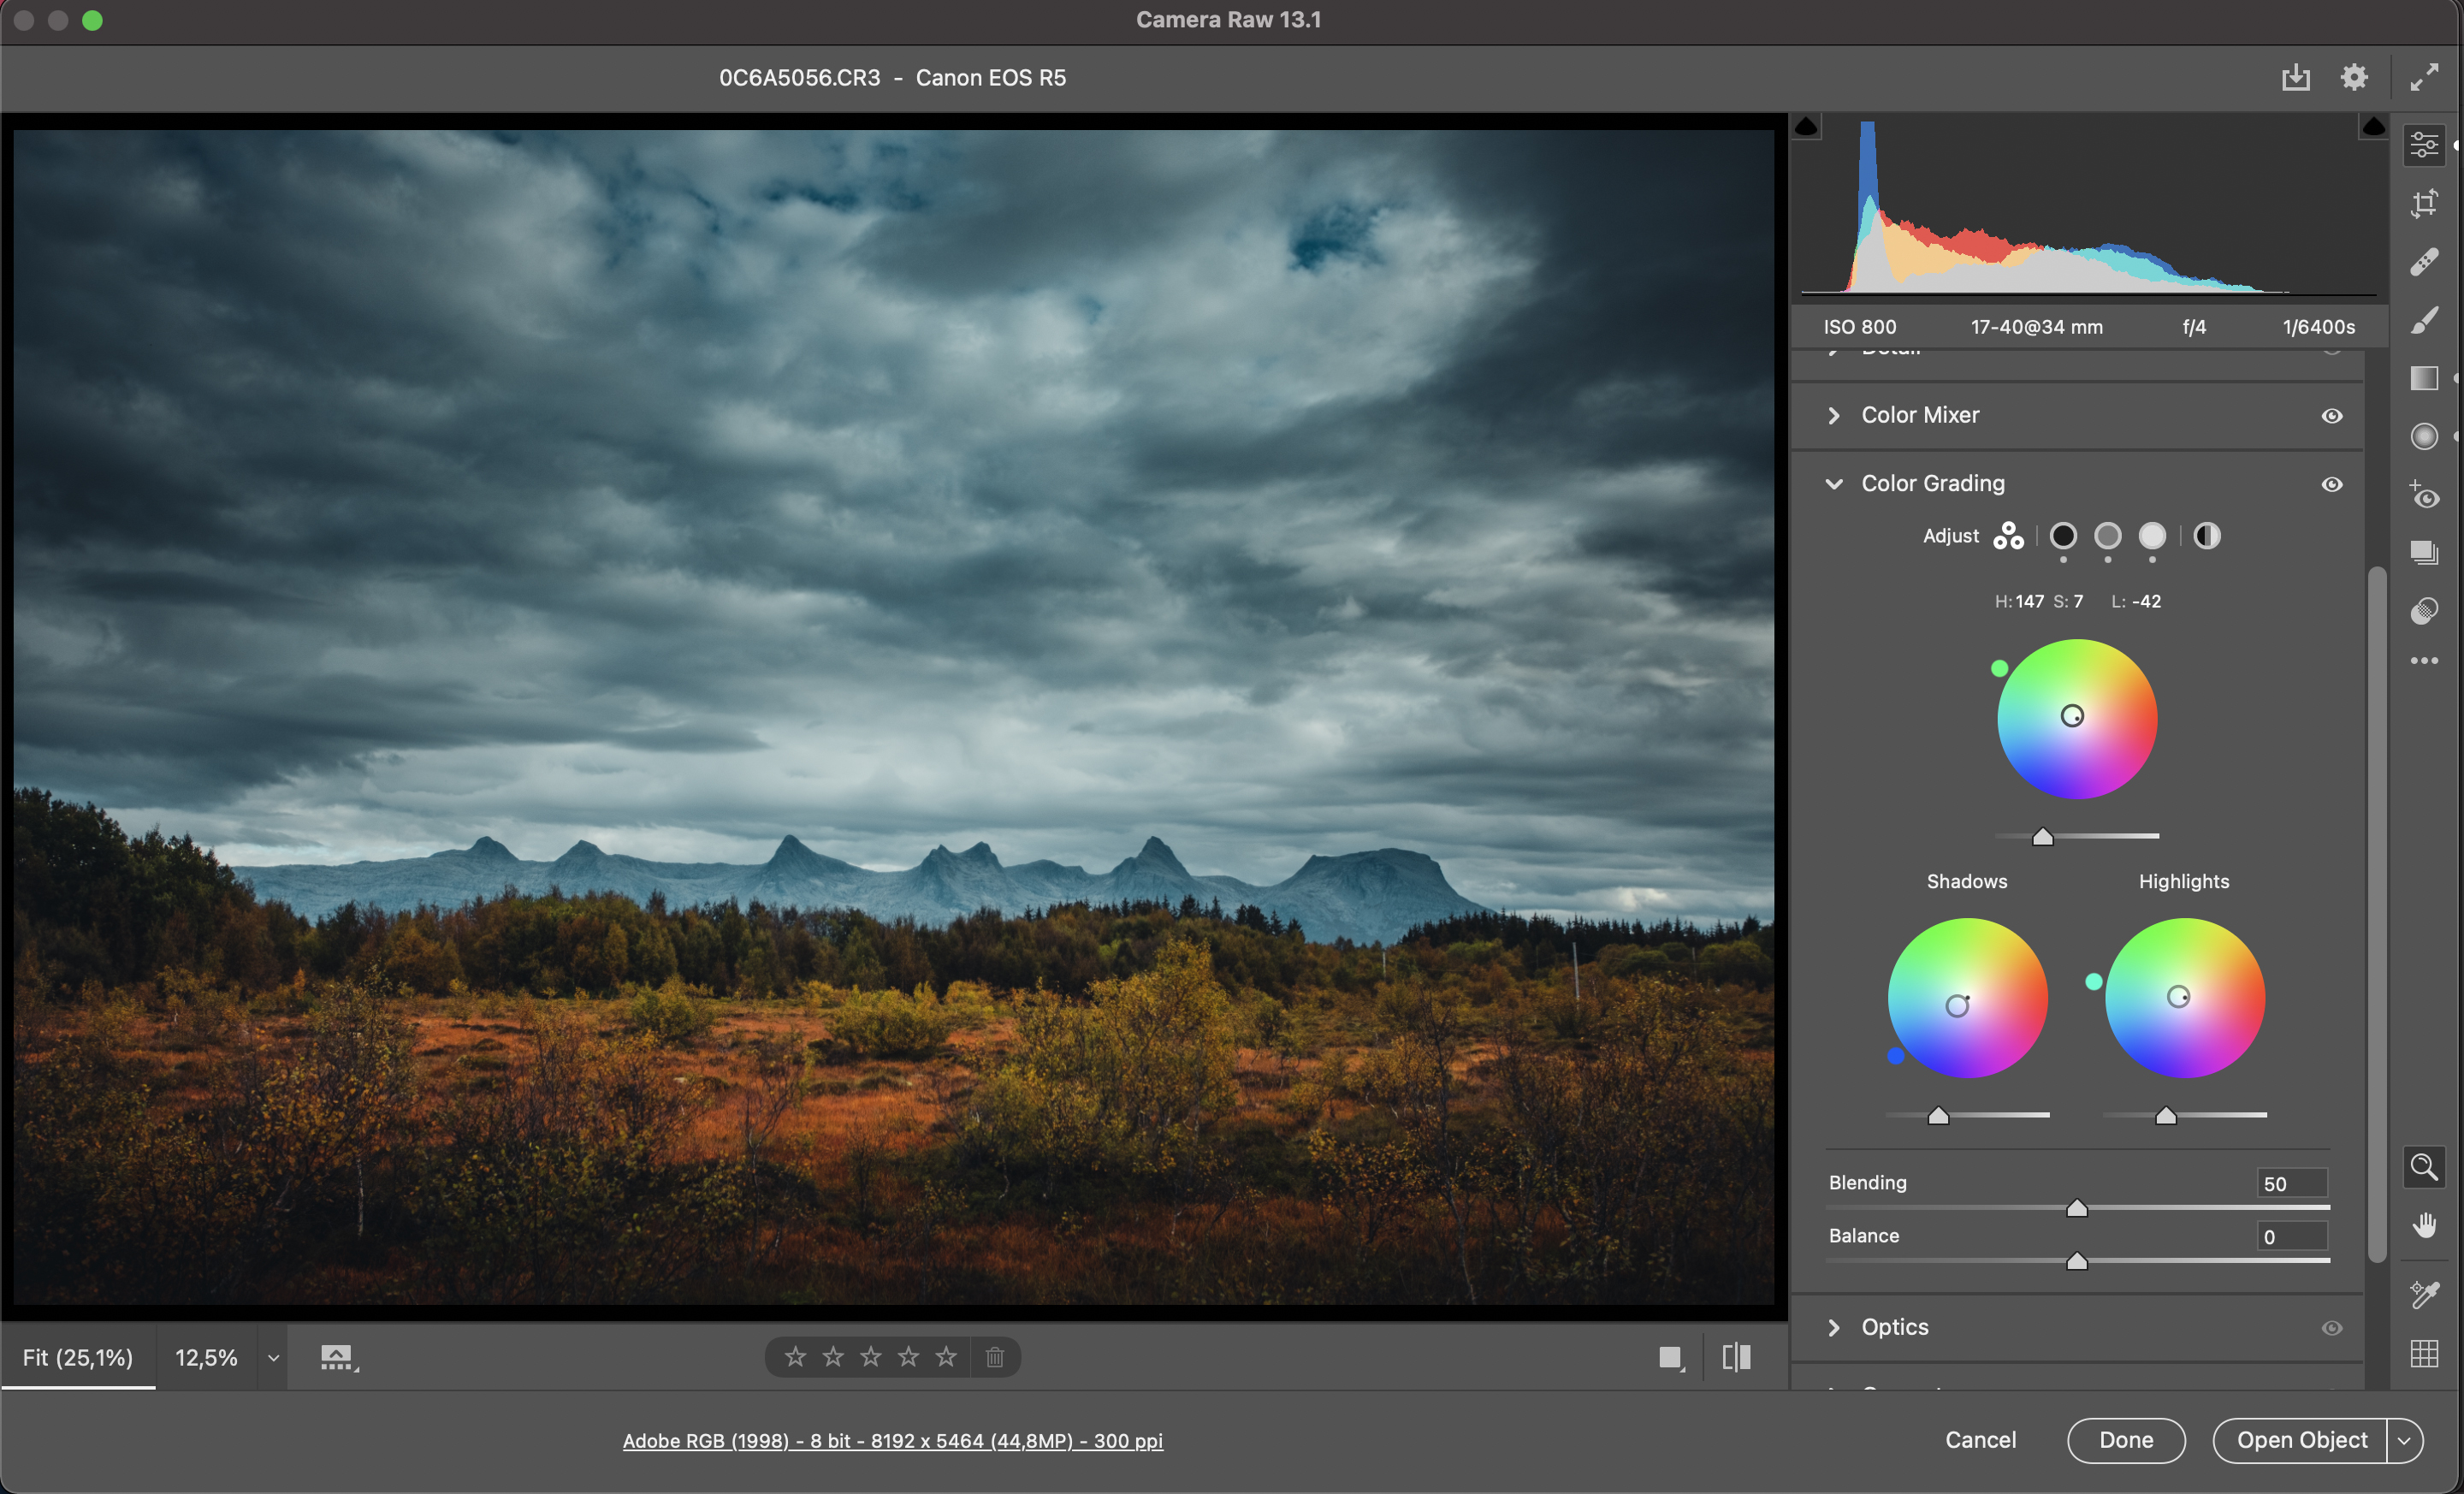
Task: Select the Red Eye removal tool
Action: 2424,495
